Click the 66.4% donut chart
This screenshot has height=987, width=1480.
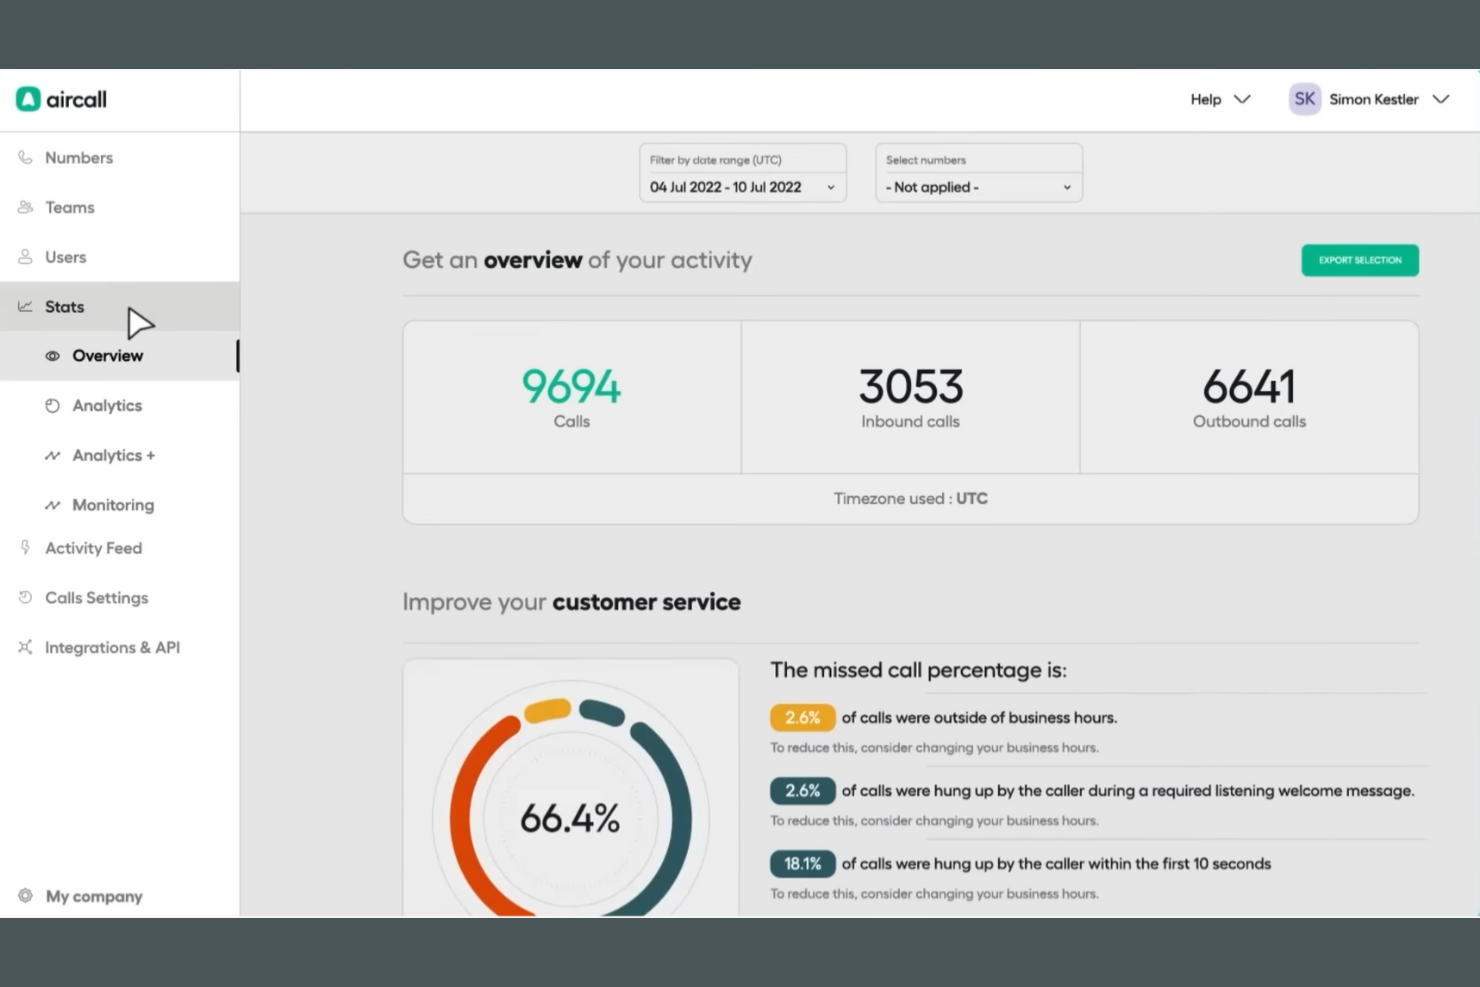point(571,818)
